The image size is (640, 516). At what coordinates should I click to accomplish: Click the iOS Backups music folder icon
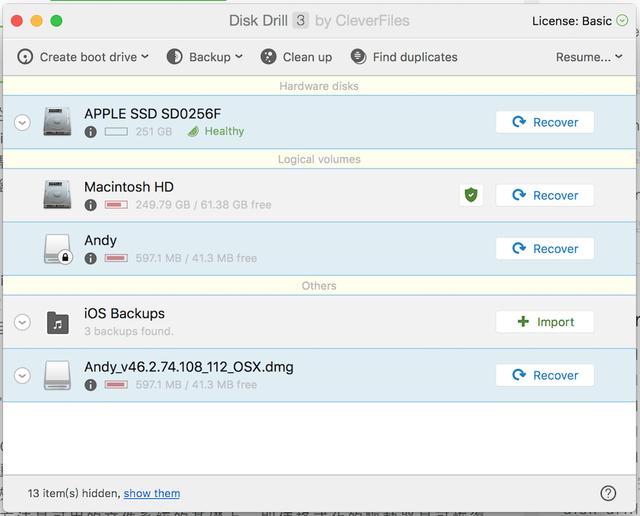click(58, 322)
